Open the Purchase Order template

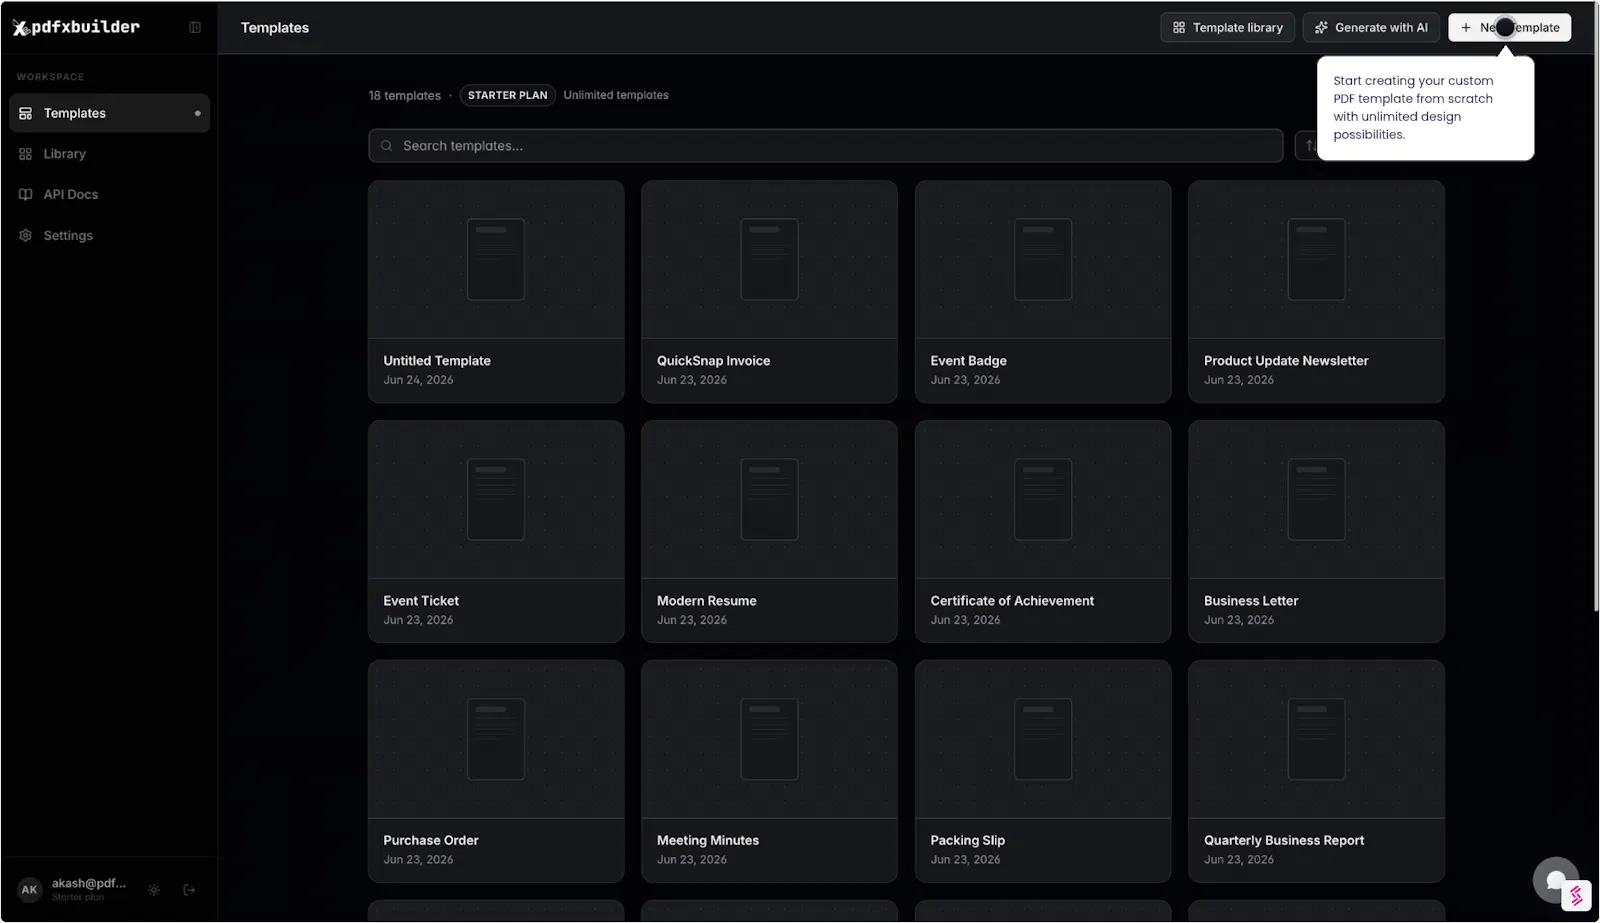(496, 771)
